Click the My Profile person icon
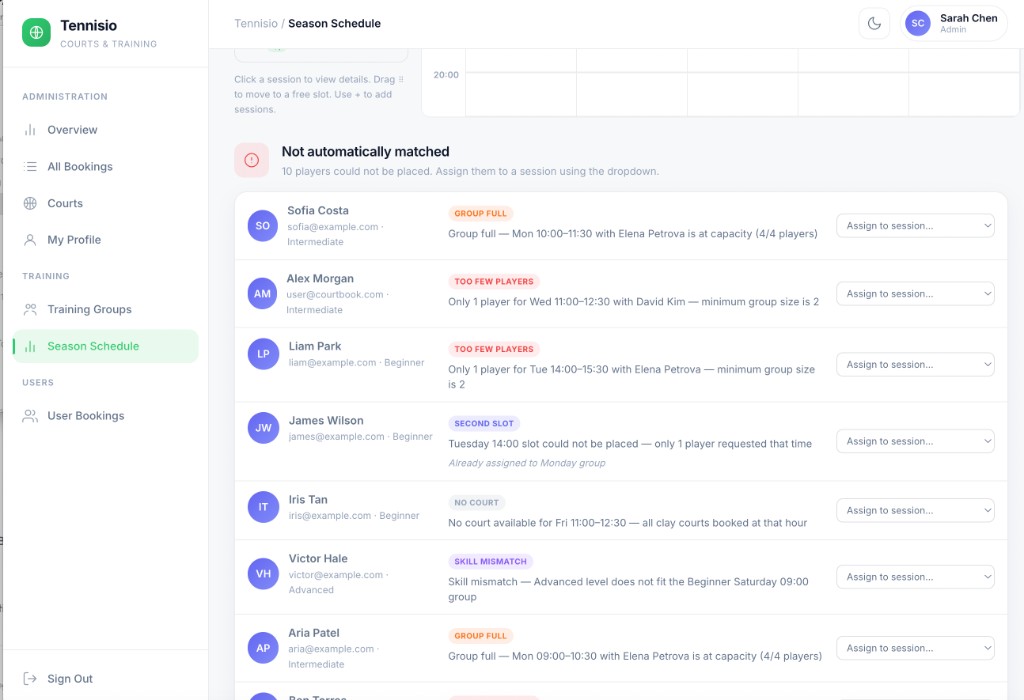This screenshot has height=700, width=1024. pos(30,240)
